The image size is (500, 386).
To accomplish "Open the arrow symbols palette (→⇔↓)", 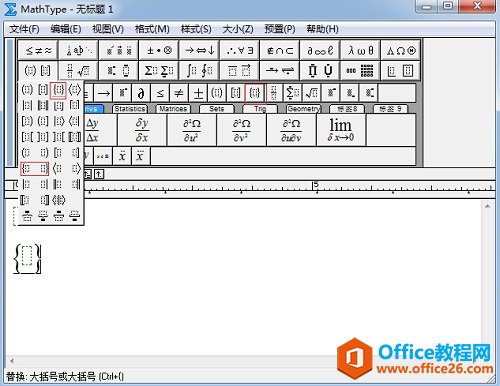I will (x=199, y=50).
